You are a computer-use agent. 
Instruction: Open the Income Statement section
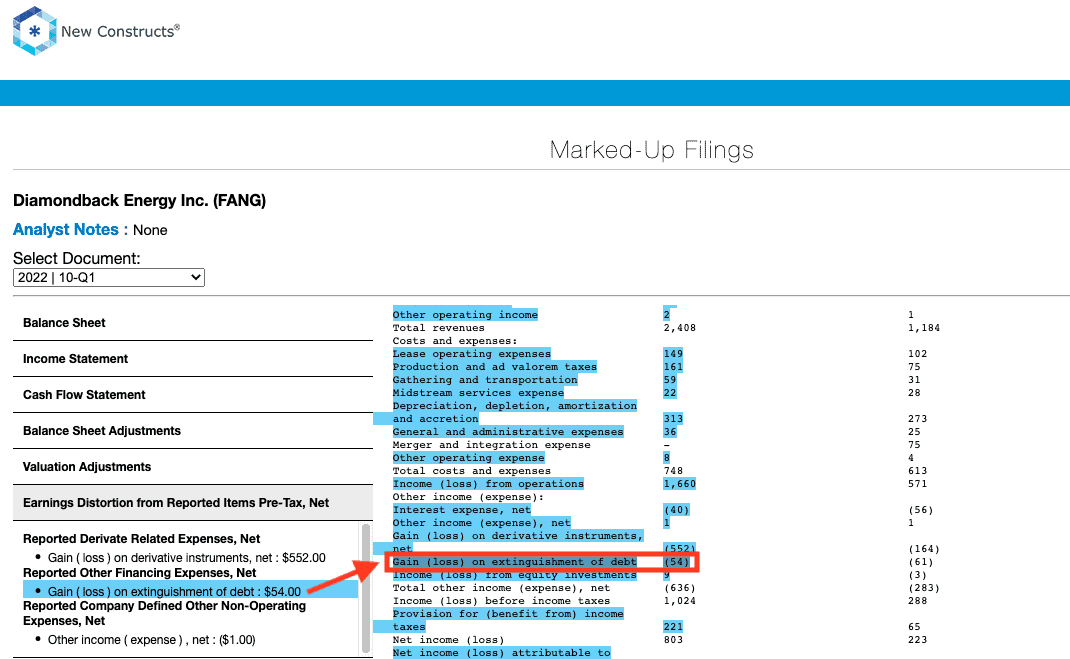(x=193, y=359)
